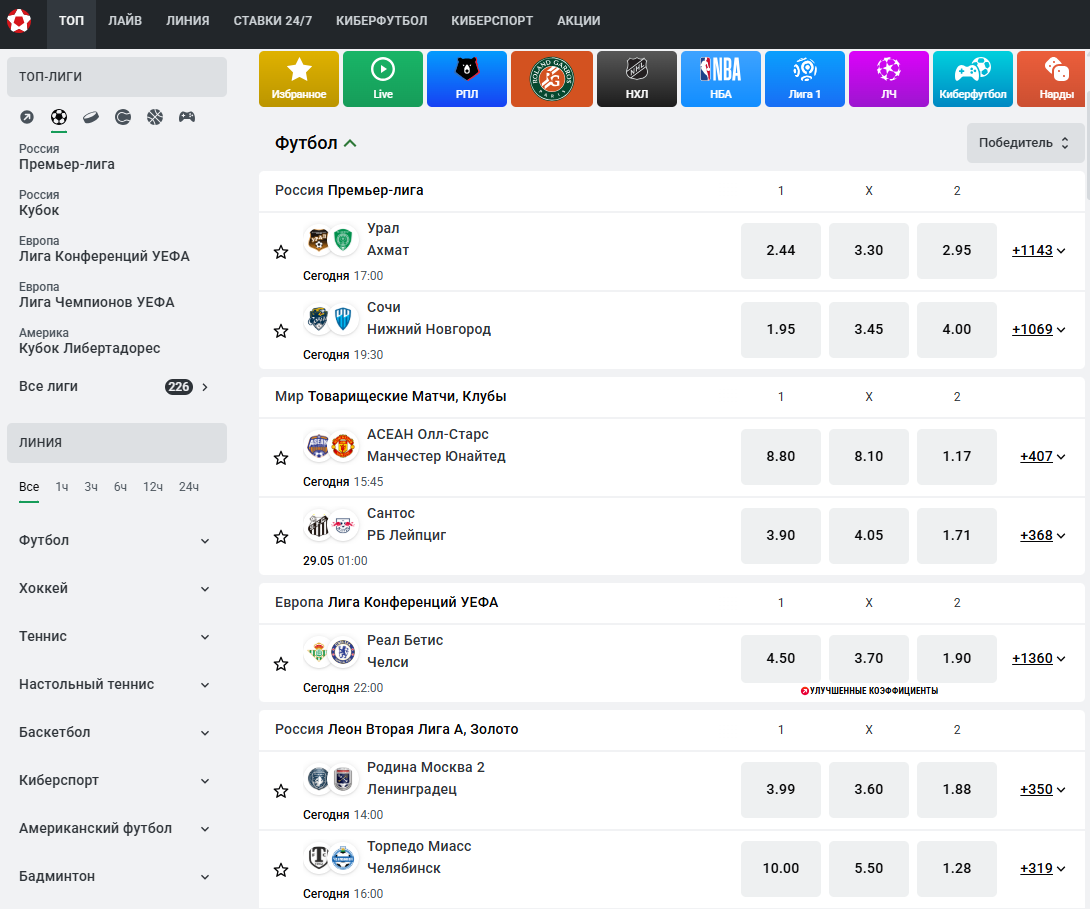Image resolution: width=1090 pixels, height=909 pixels.
Task: Open the СТАВКИ 24/7 navigation tab
Action: (272, 21)
